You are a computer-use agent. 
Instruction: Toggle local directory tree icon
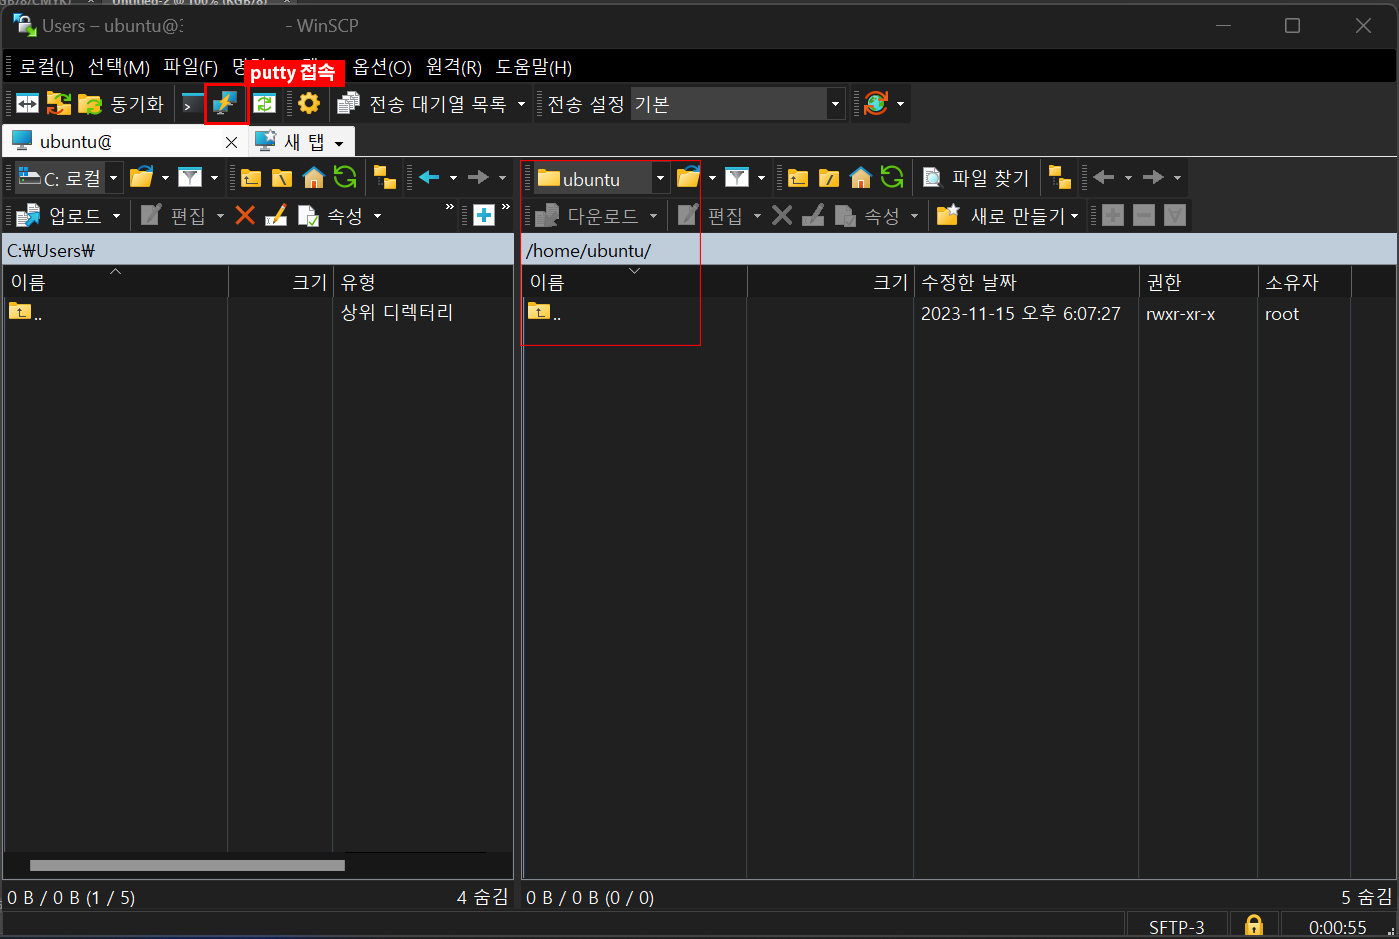384,178
